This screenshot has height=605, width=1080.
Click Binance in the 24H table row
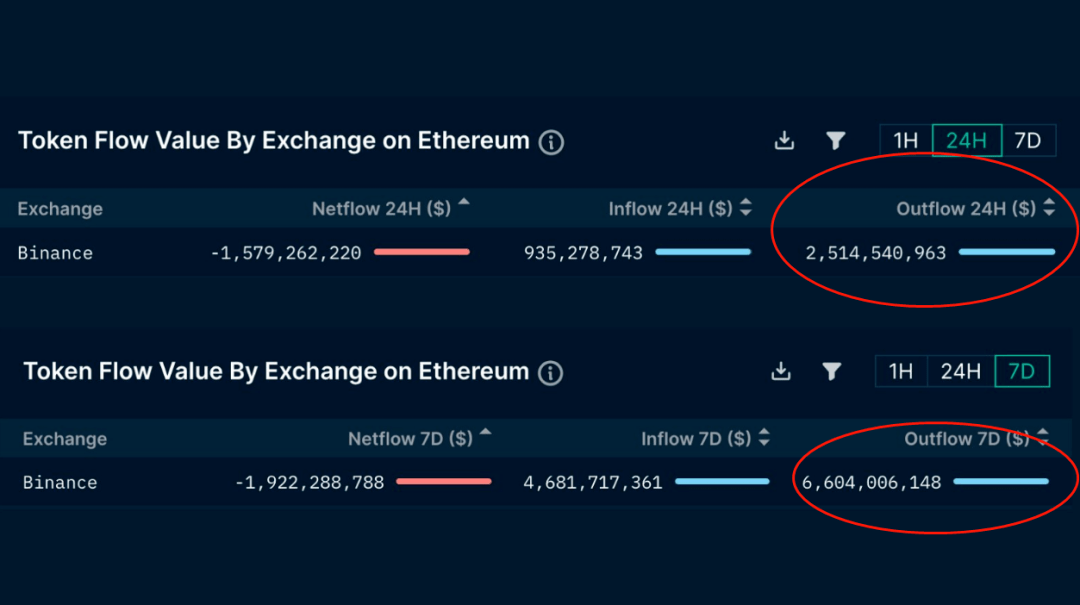[x=55, y=253]
